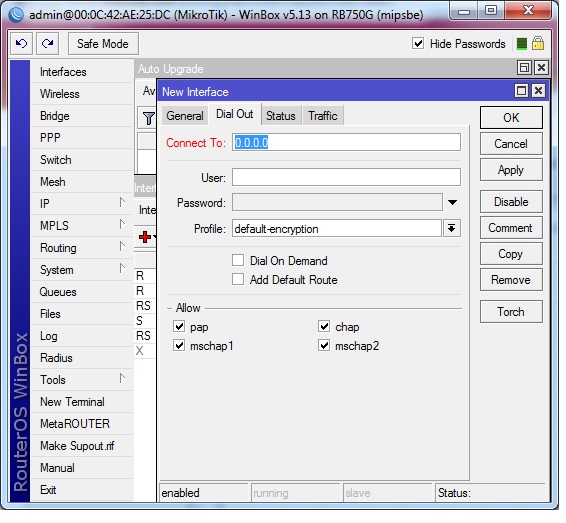Open the Log menu
The height and width of the screenshot is (523, 566).
tap(82, 336)
